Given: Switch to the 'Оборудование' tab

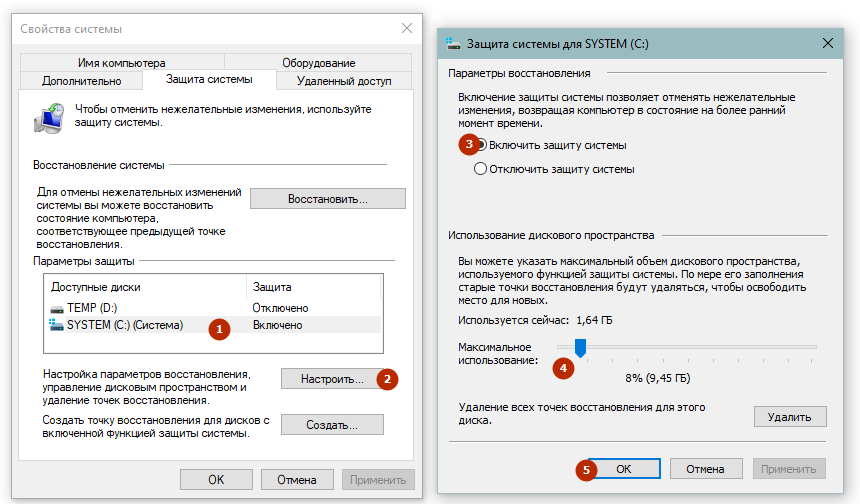Looking at the screenshot, I should pos(318,63).
